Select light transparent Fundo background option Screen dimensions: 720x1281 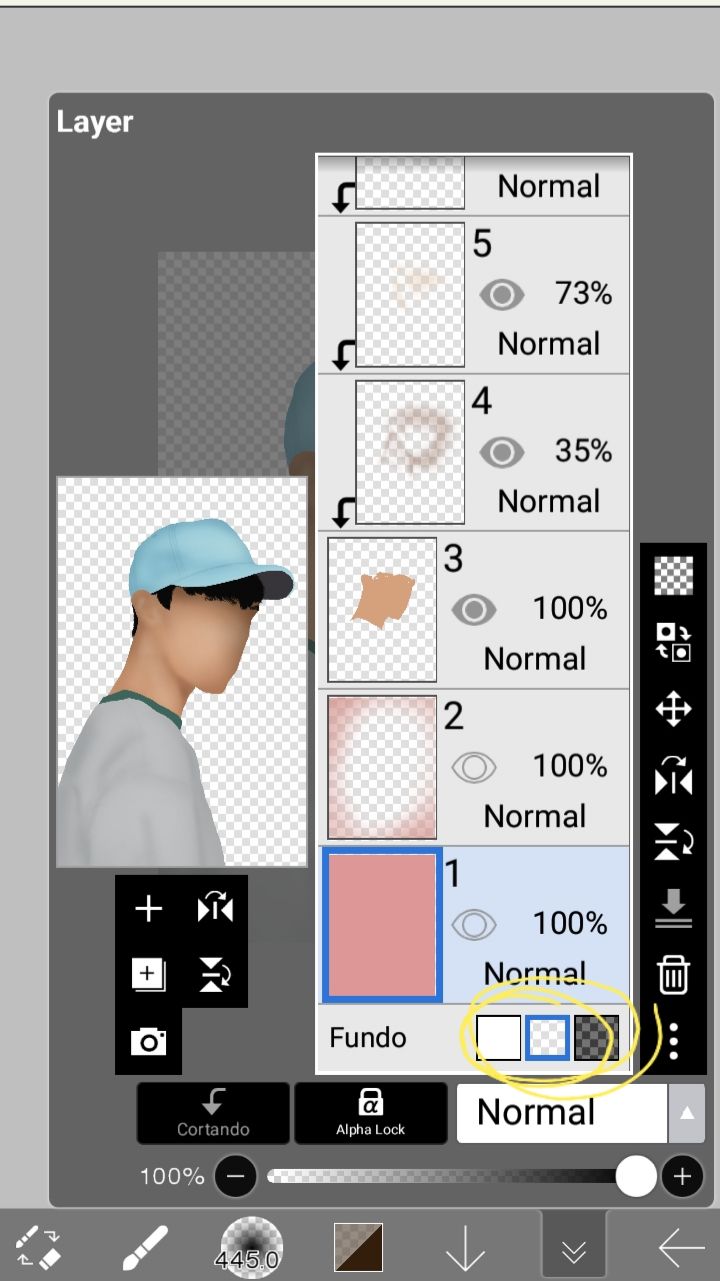point(547,1038)
